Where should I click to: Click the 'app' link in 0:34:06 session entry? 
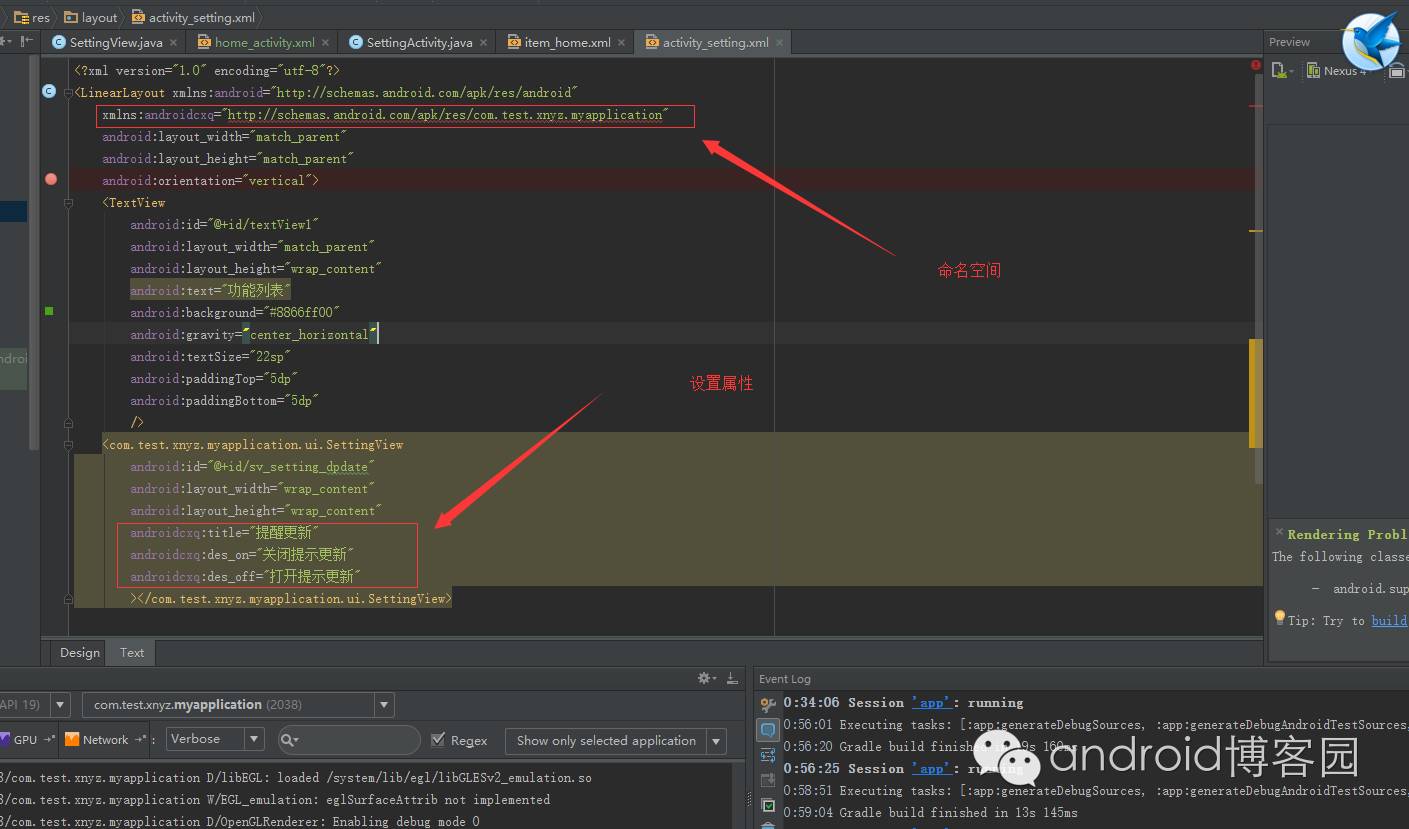click(x=932, y=703)
